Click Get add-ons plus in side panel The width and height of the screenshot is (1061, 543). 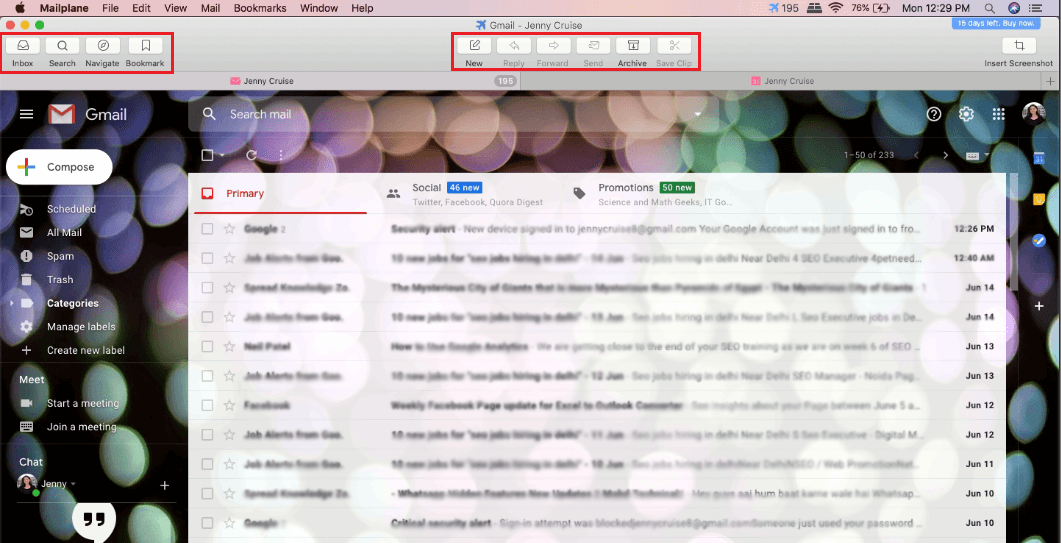pyautogui.click(x=1039, y=307)
